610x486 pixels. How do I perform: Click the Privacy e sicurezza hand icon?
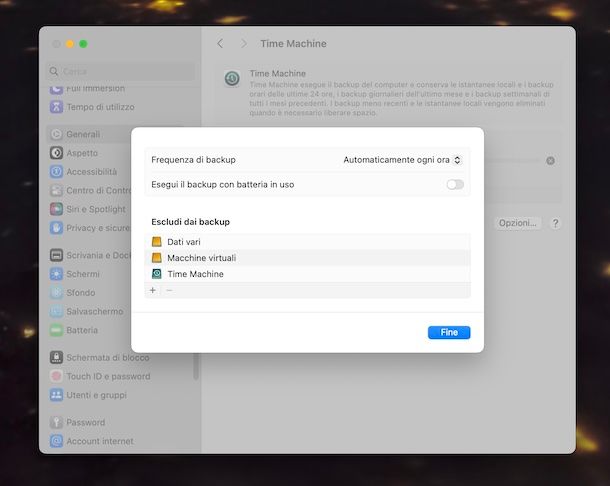56,228
